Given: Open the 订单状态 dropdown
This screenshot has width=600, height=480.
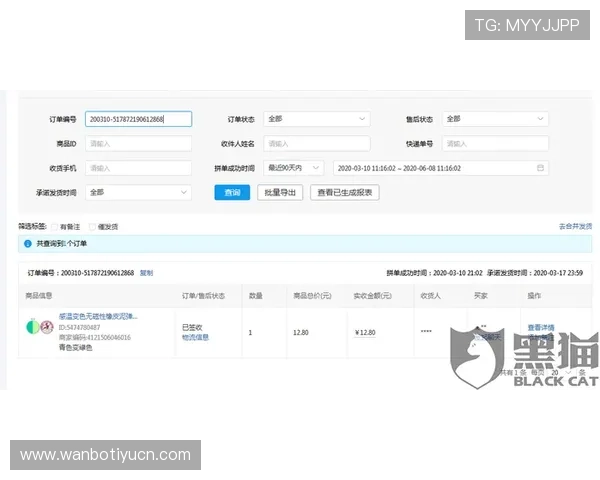Looking at the screenshot, I should coord(317,119).
